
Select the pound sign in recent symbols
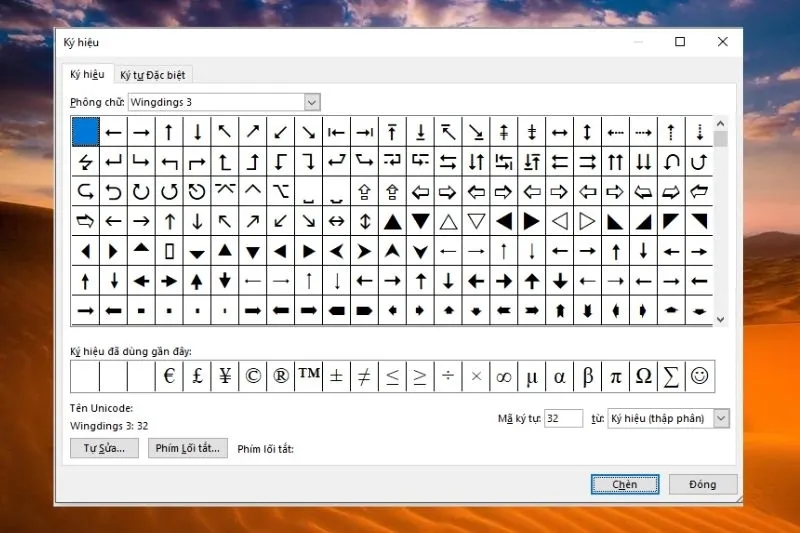pyautogui.click(x=197, y=376)
